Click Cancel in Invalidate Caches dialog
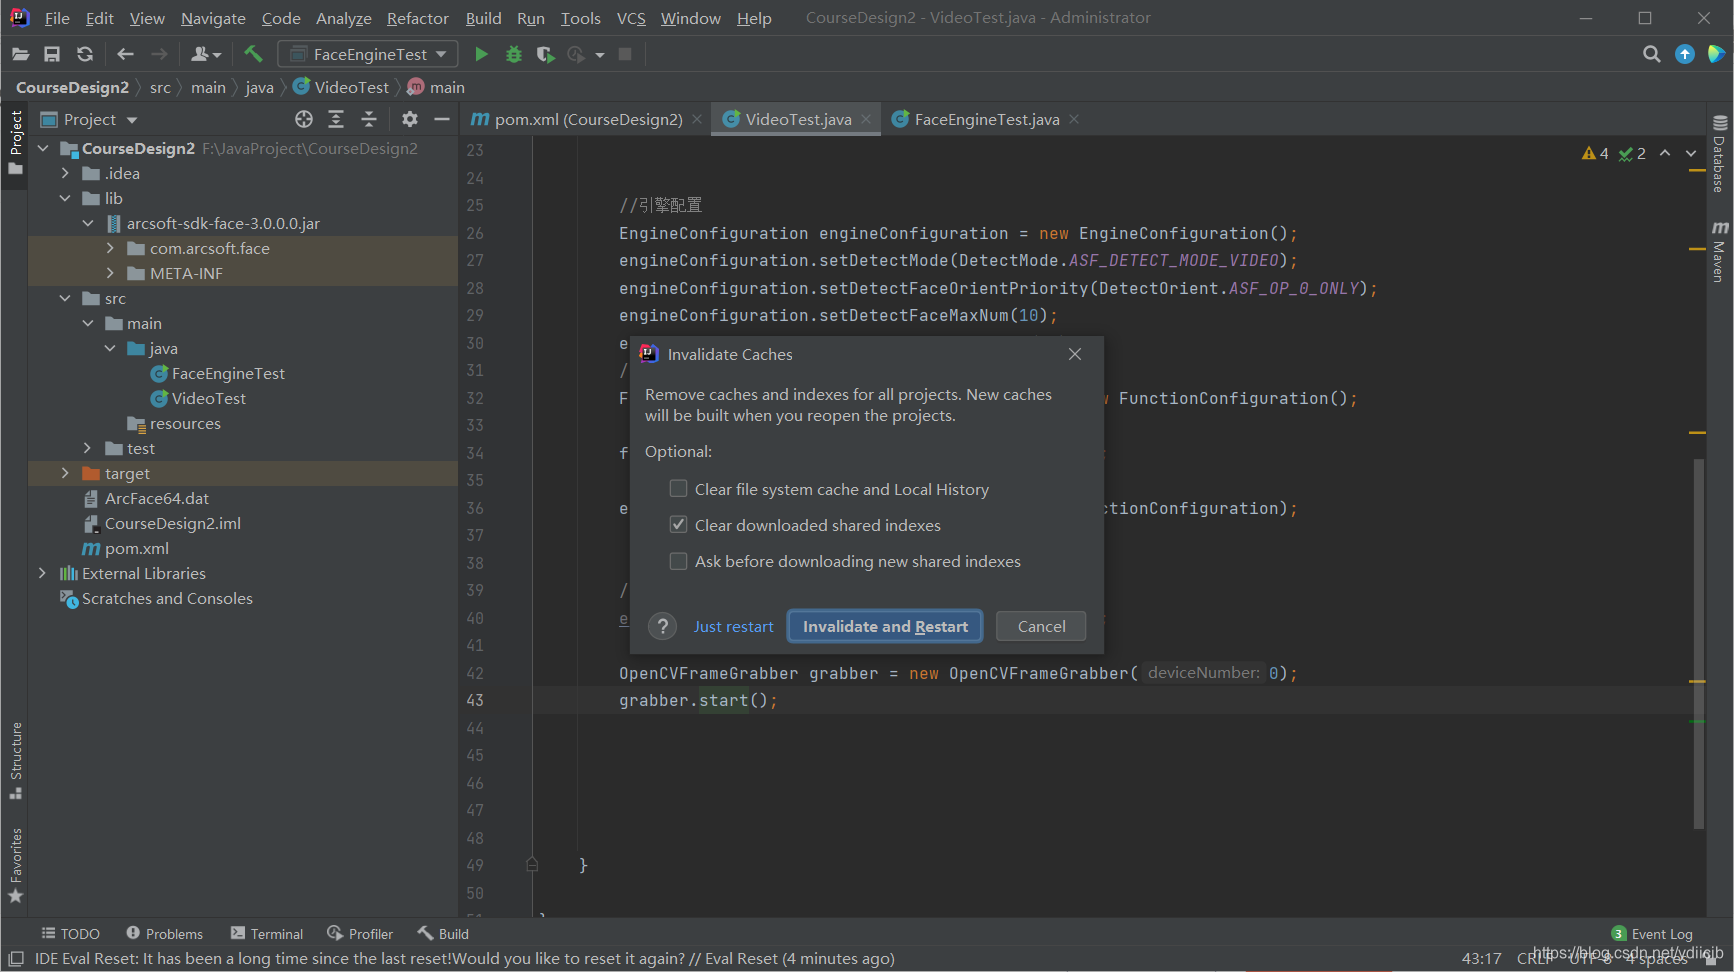Viewport: 1734px width, 972px height. 1041,626
